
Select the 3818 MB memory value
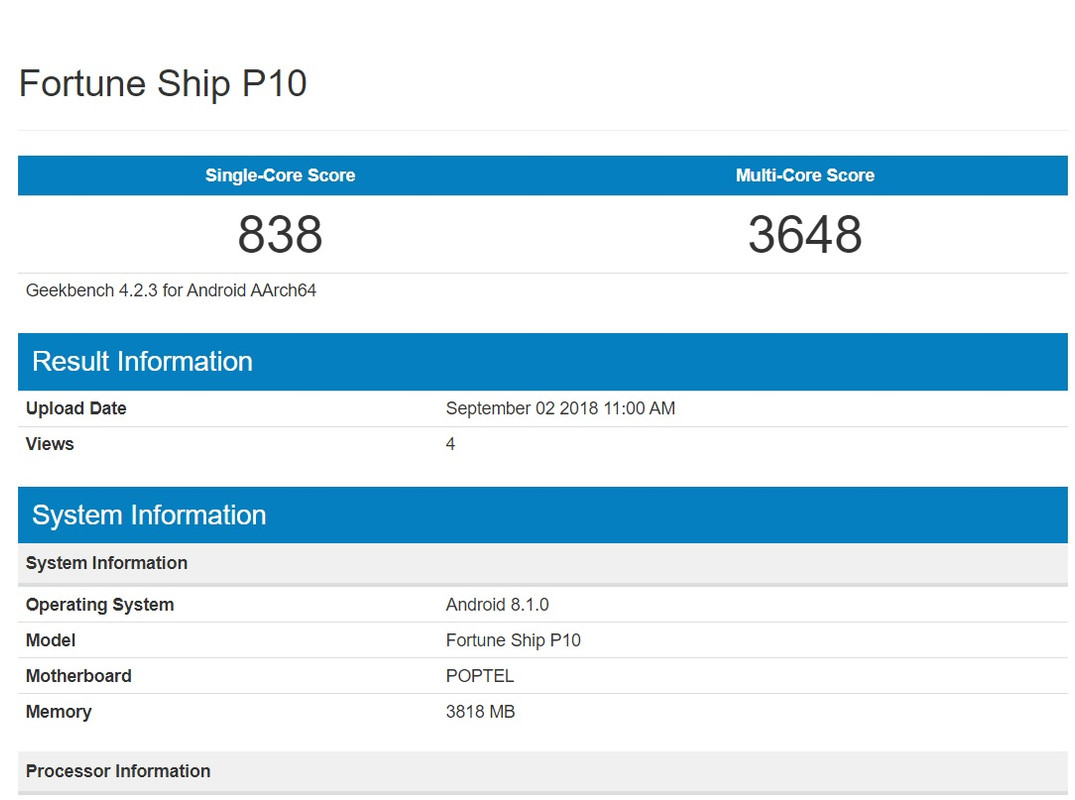[480, 711]
